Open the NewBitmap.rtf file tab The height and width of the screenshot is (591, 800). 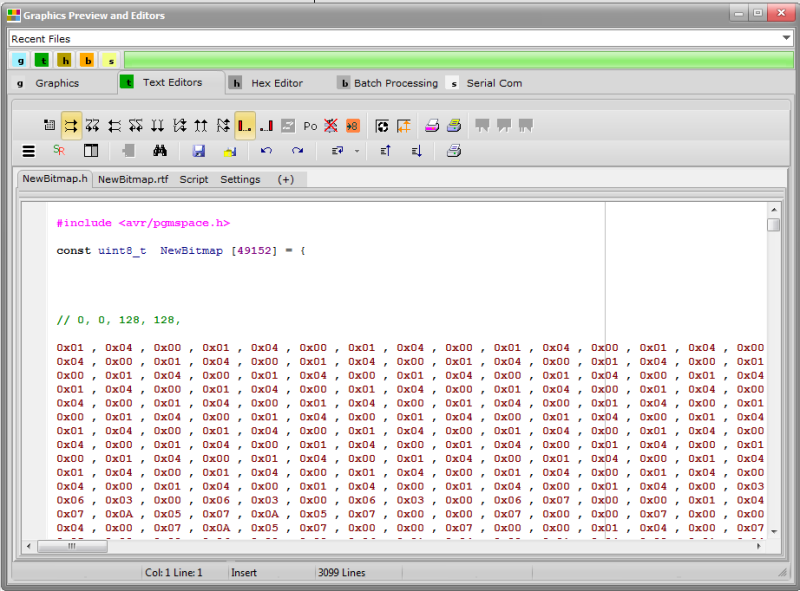coord(133,179)
